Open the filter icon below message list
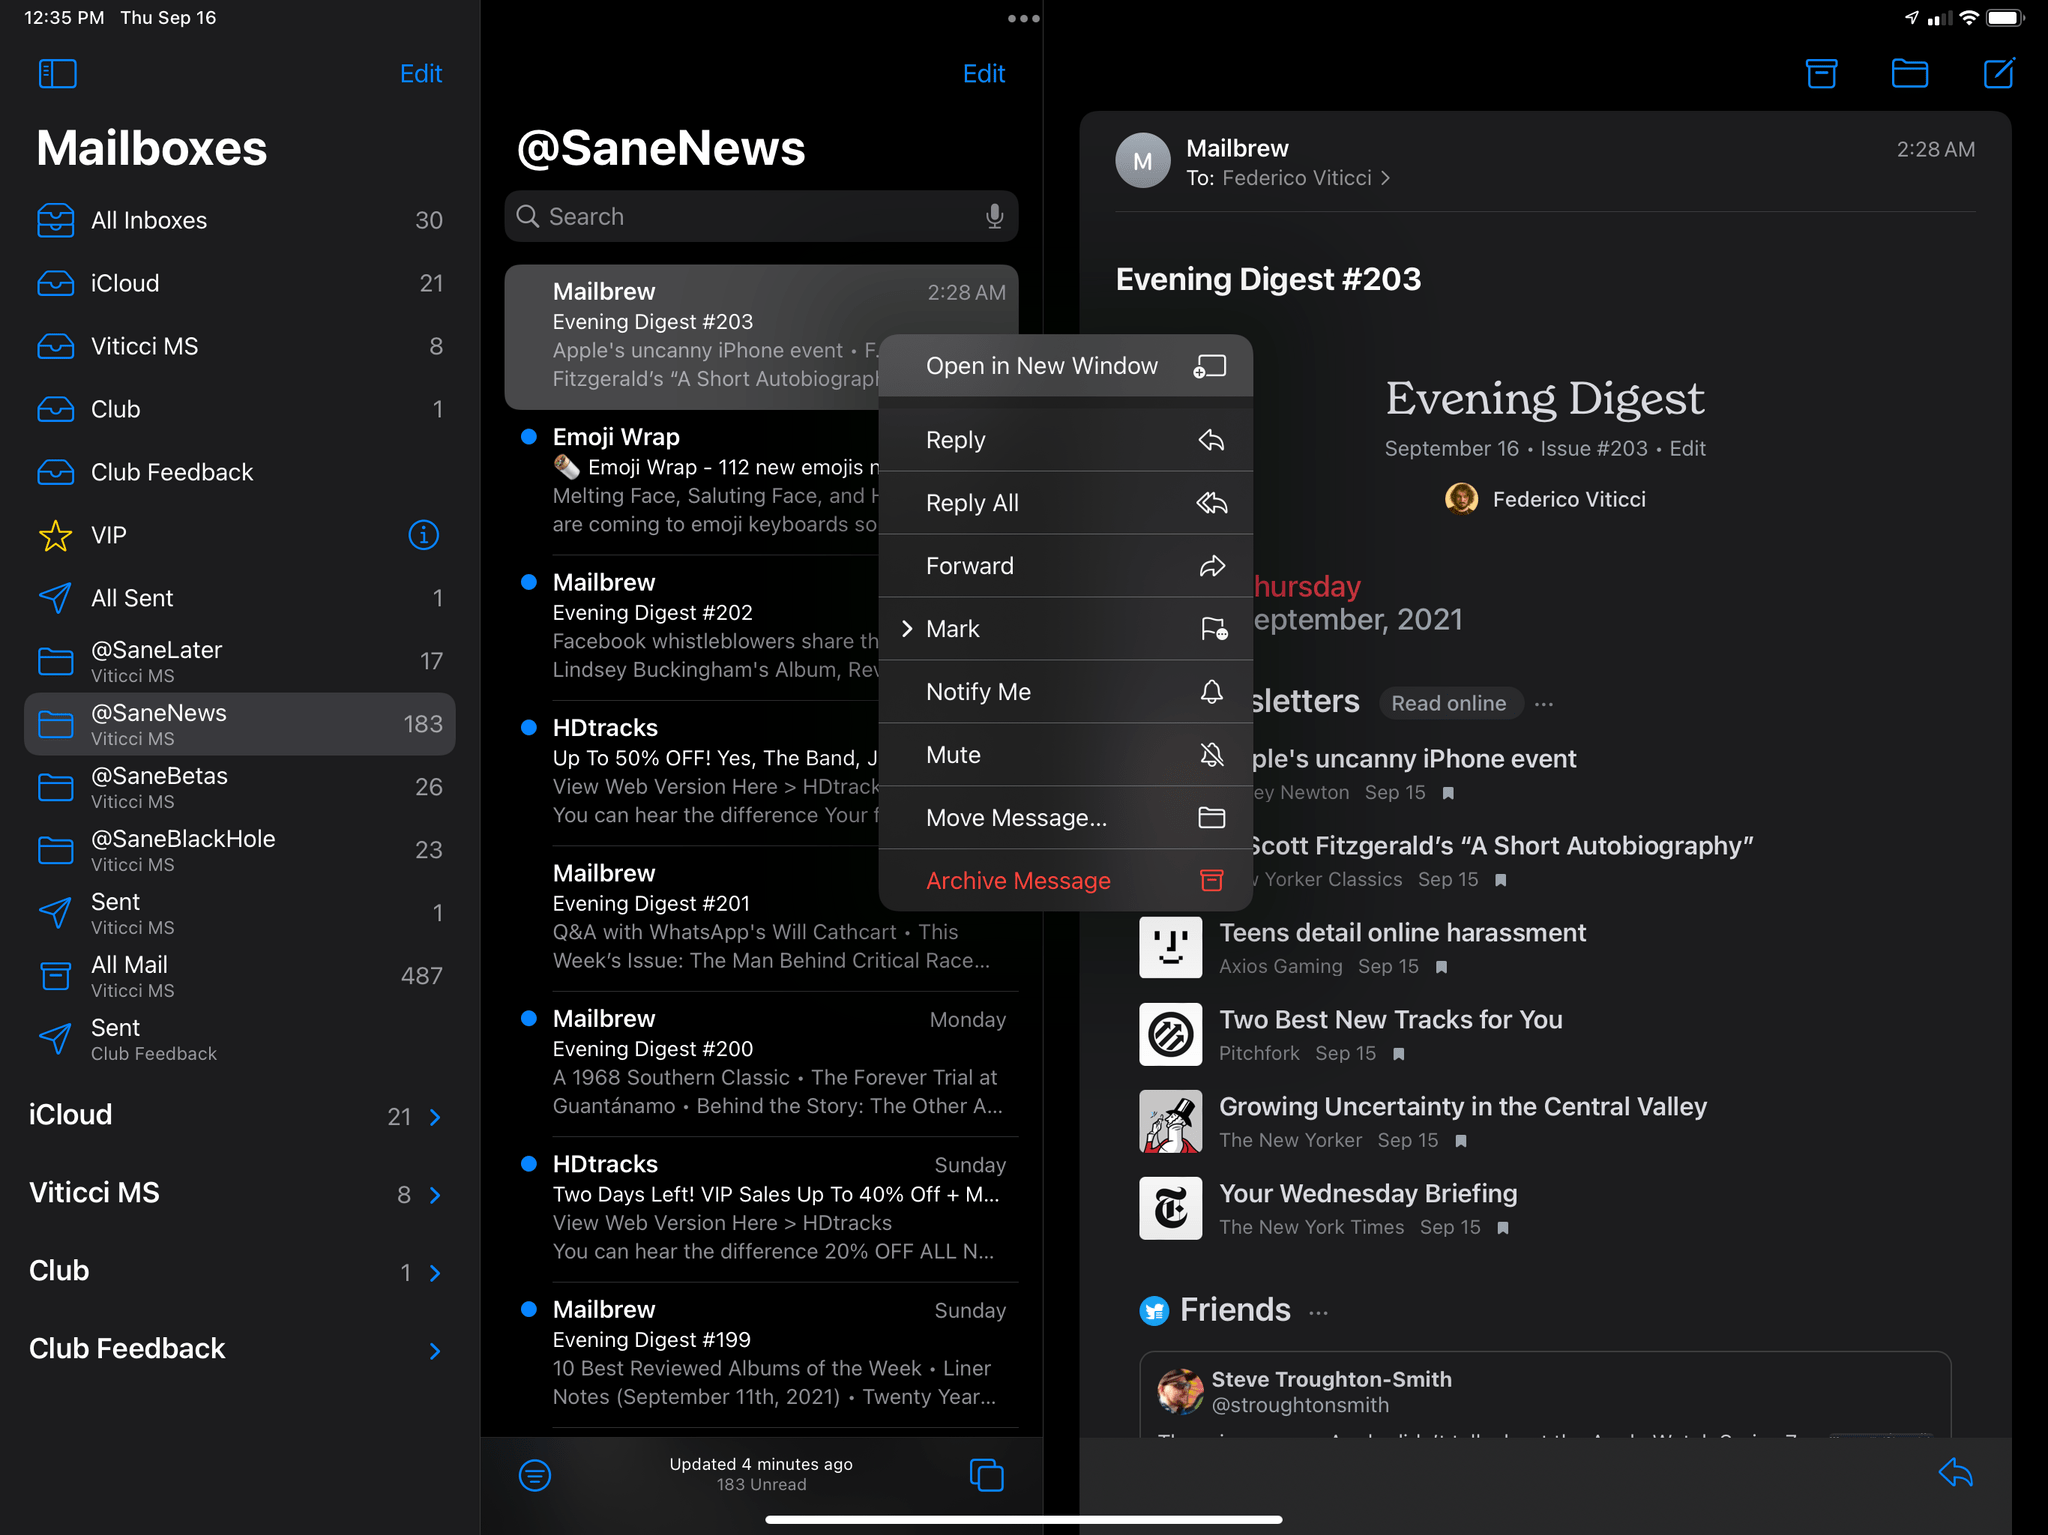Viewport: 2048px width, 1535px height. (535, 1474)
